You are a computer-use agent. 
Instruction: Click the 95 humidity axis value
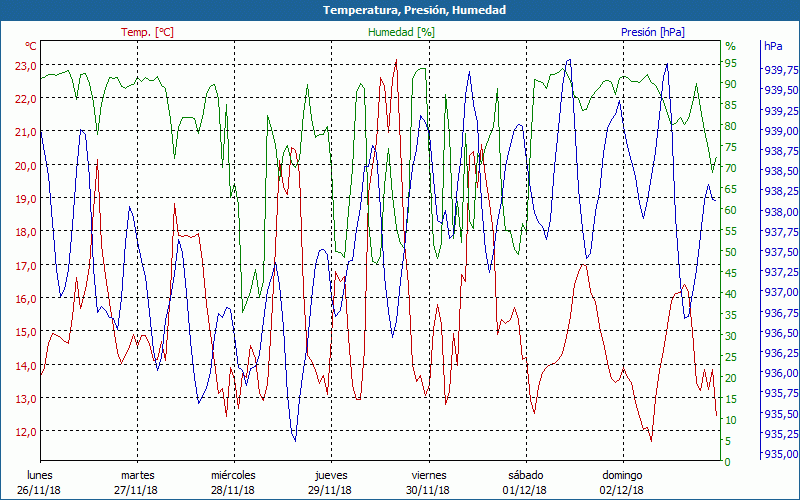tap(731, 63)
